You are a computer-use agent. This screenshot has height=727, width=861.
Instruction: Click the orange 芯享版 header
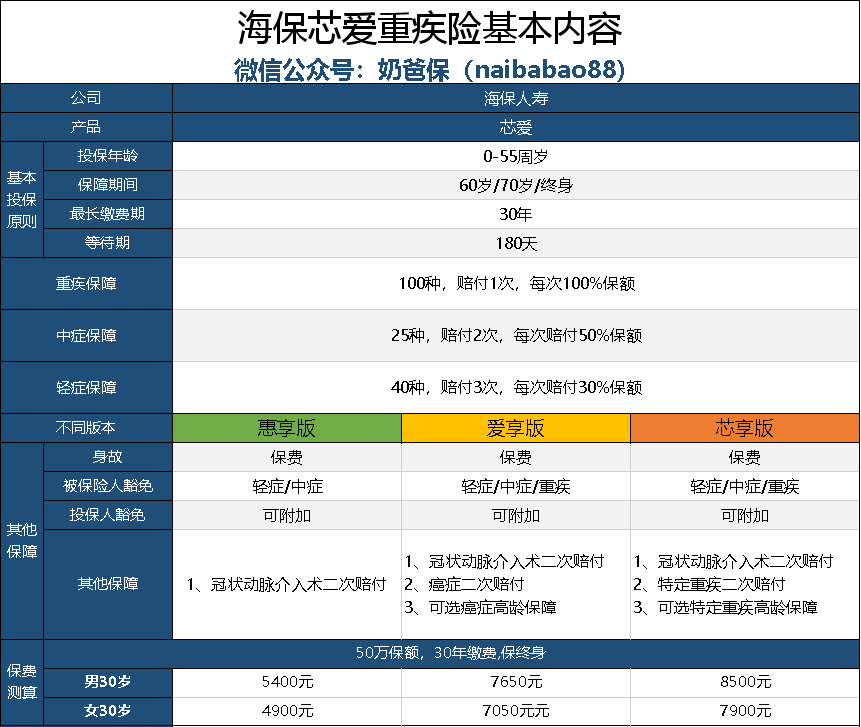coord(745,428)
